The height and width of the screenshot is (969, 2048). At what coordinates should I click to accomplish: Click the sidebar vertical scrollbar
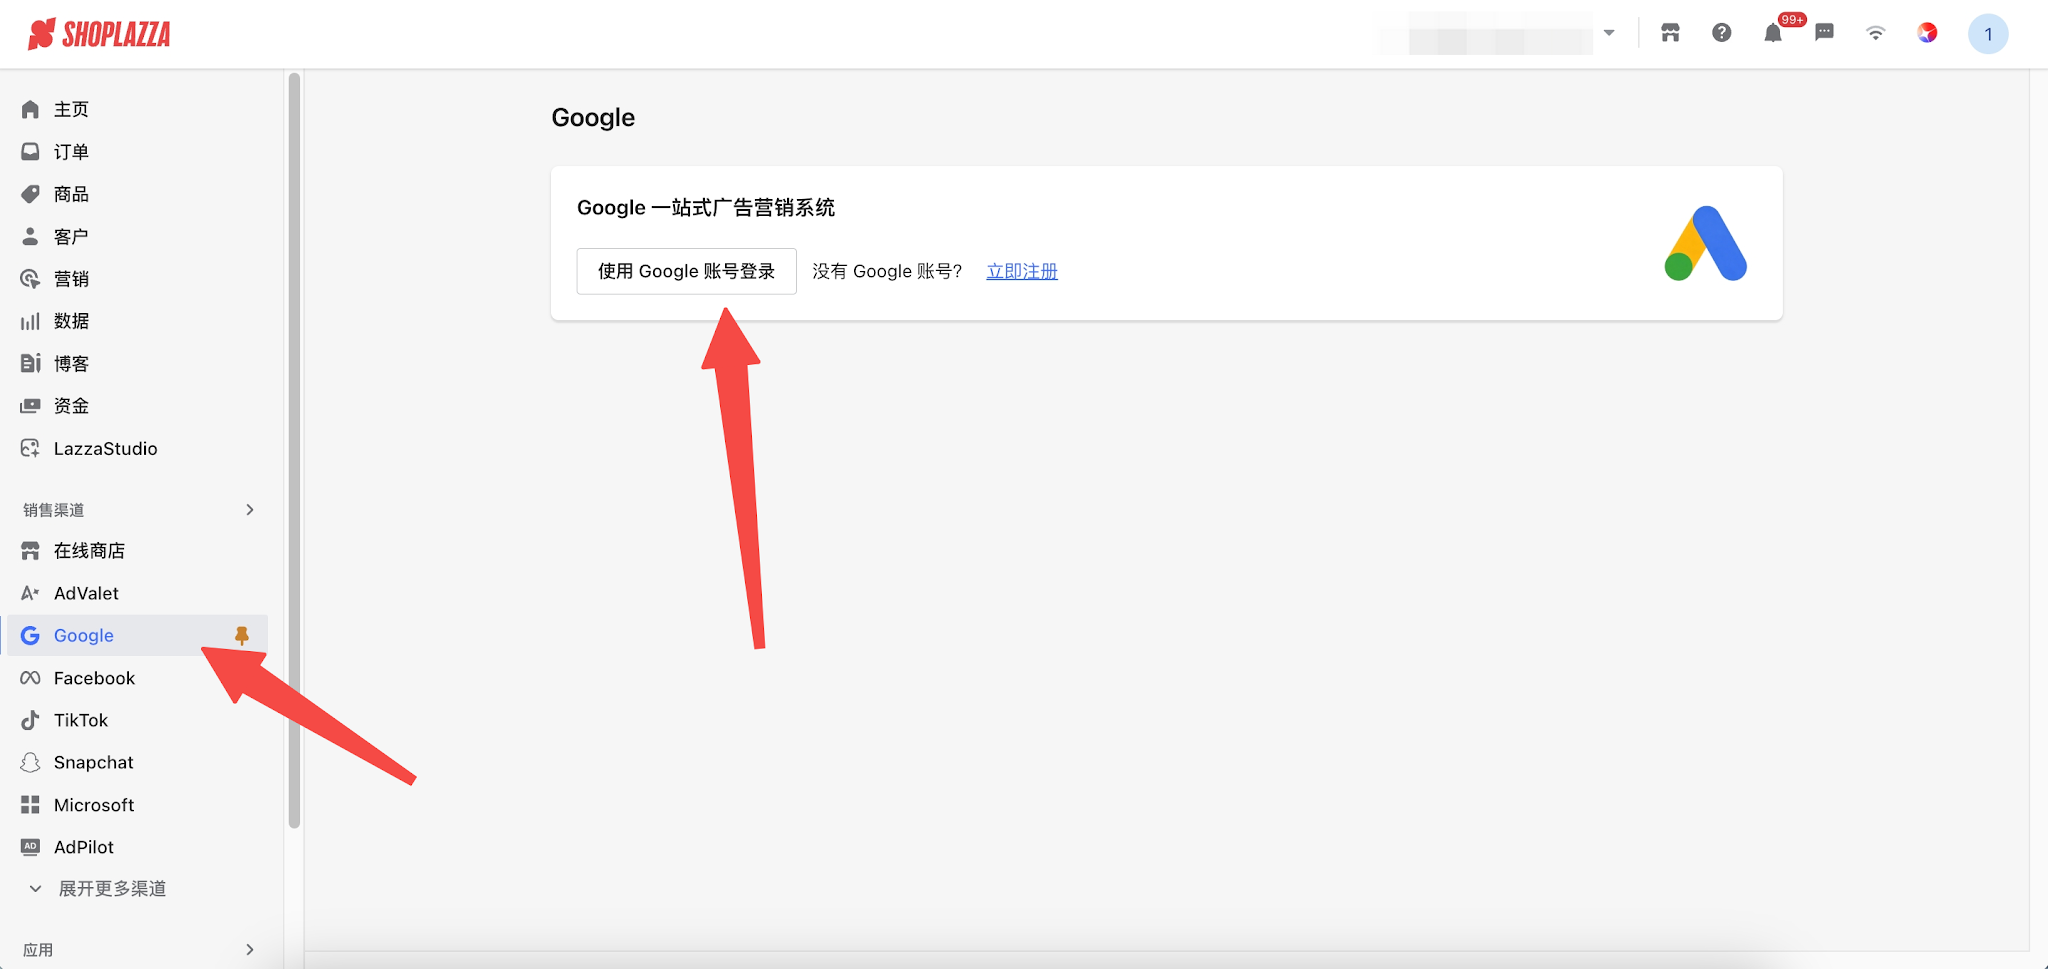(294, 450)
